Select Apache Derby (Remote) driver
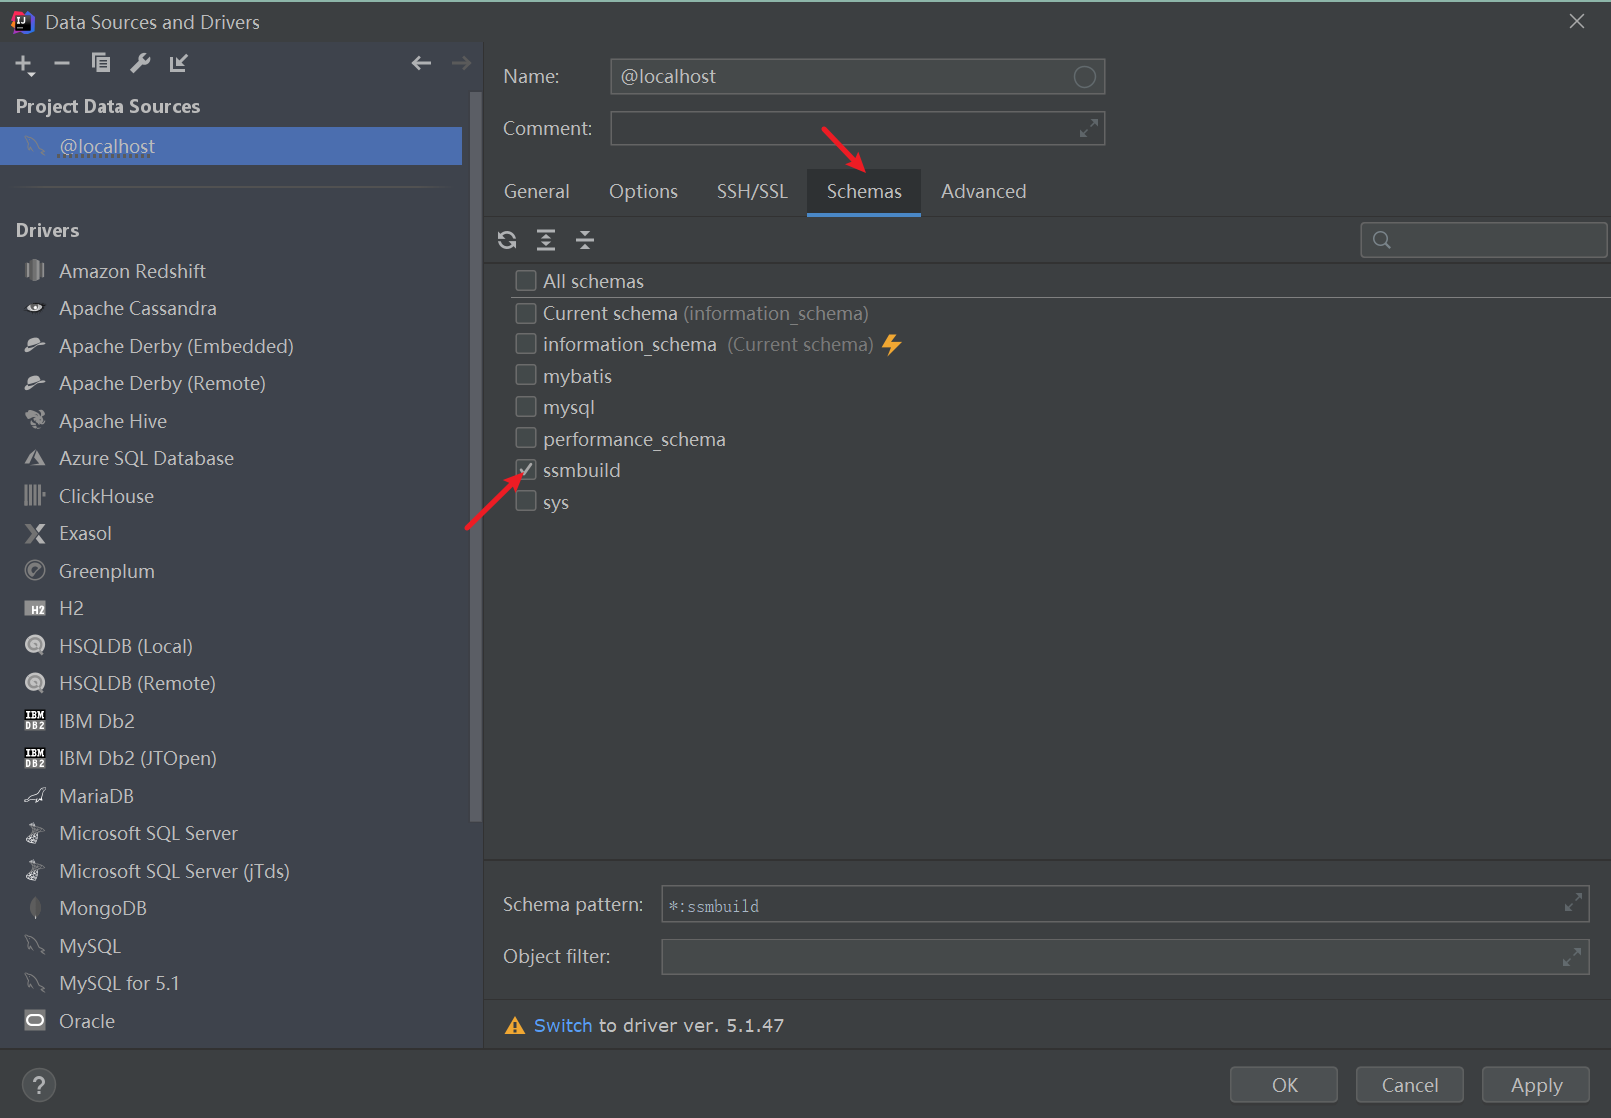 231,384
